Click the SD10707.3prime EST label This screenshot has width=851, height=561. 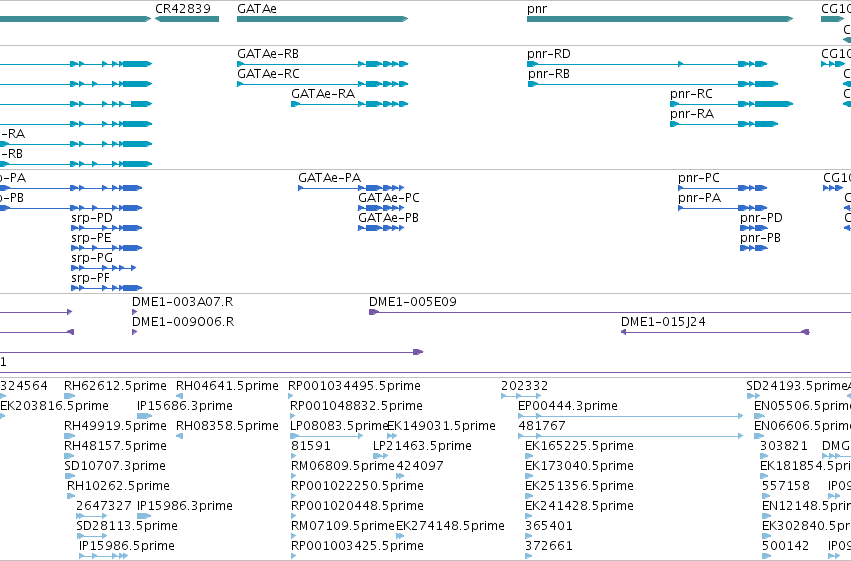[x=115, y=467]
